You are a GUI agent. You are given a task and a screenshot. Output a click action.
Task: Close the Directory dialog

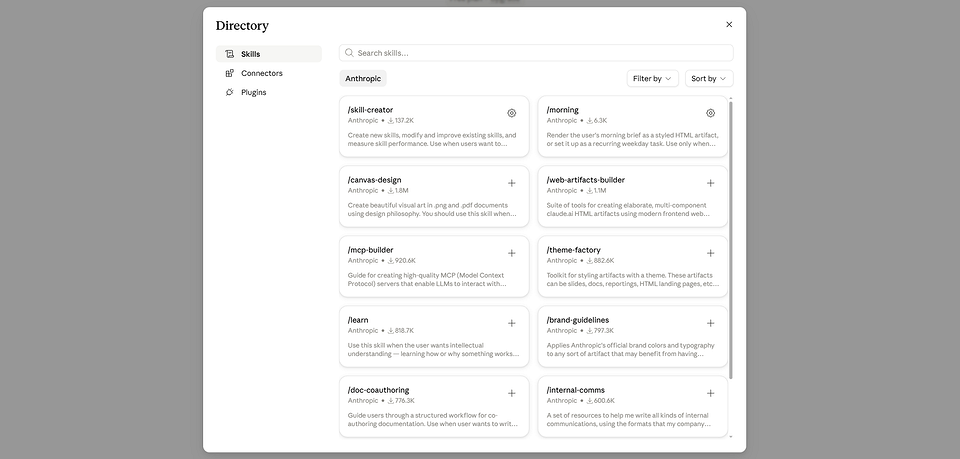click(x=729, y=24)
